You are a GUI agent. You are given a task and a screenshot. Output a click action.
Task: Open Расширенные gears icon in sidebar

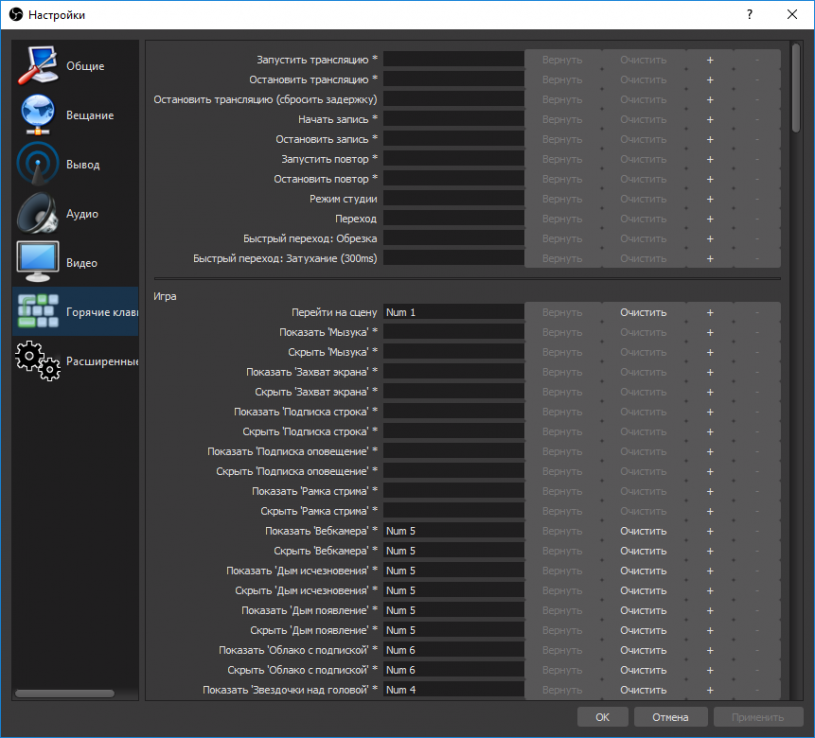pyautogui.click(x=38, y=361)
